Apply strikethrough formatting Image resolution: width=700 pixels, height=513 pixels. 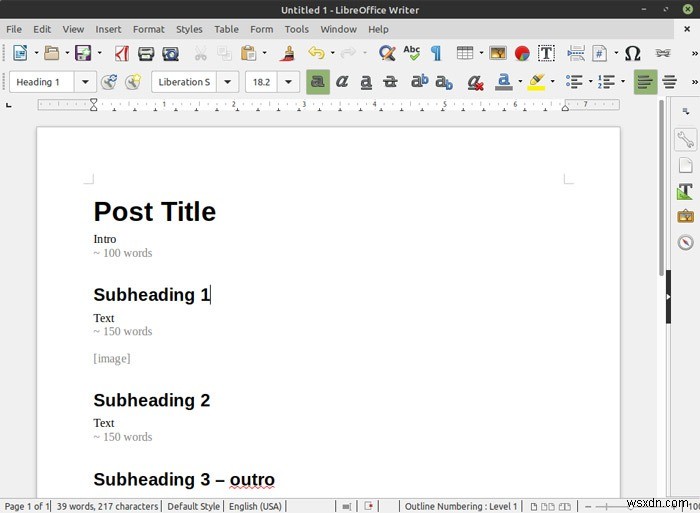(x=390, y=82)
